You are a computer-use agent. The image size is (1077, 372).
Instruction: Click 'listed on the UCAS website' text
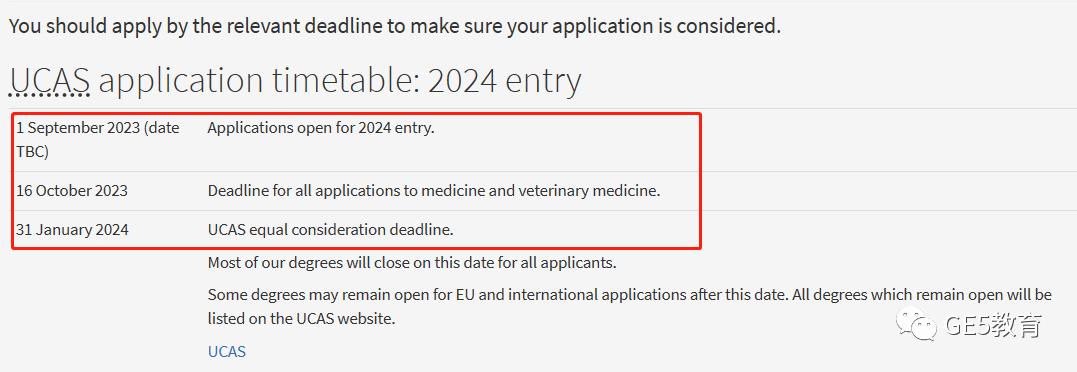tap(302, 319)
